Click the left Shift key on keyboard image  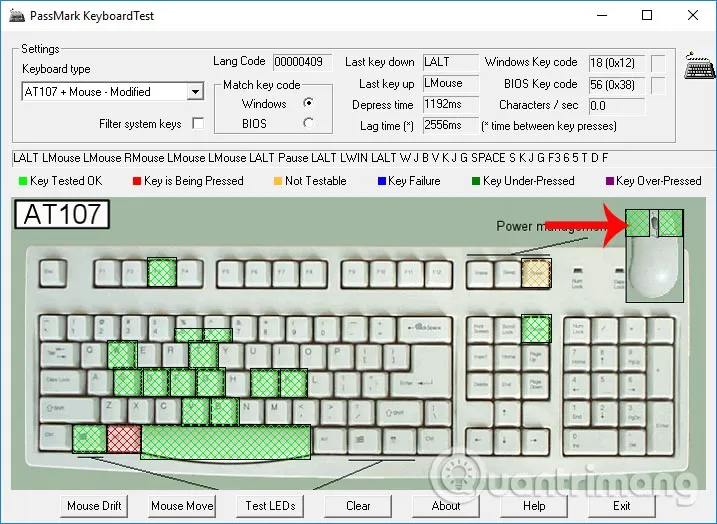70,410
